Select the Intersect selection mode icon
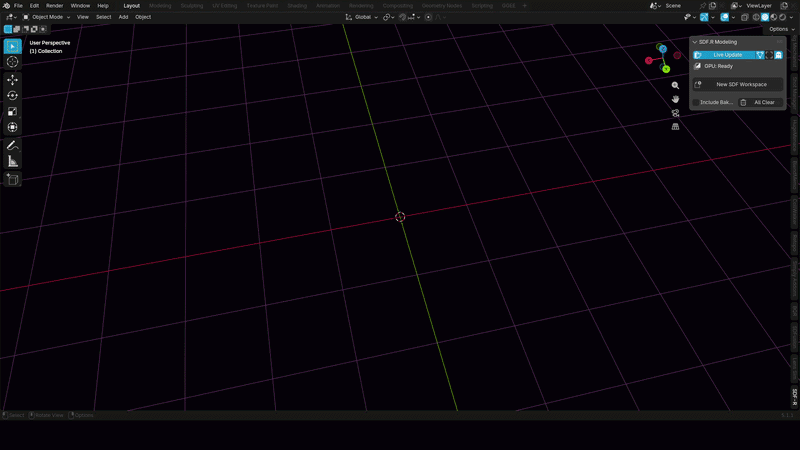 click(43, 29)
